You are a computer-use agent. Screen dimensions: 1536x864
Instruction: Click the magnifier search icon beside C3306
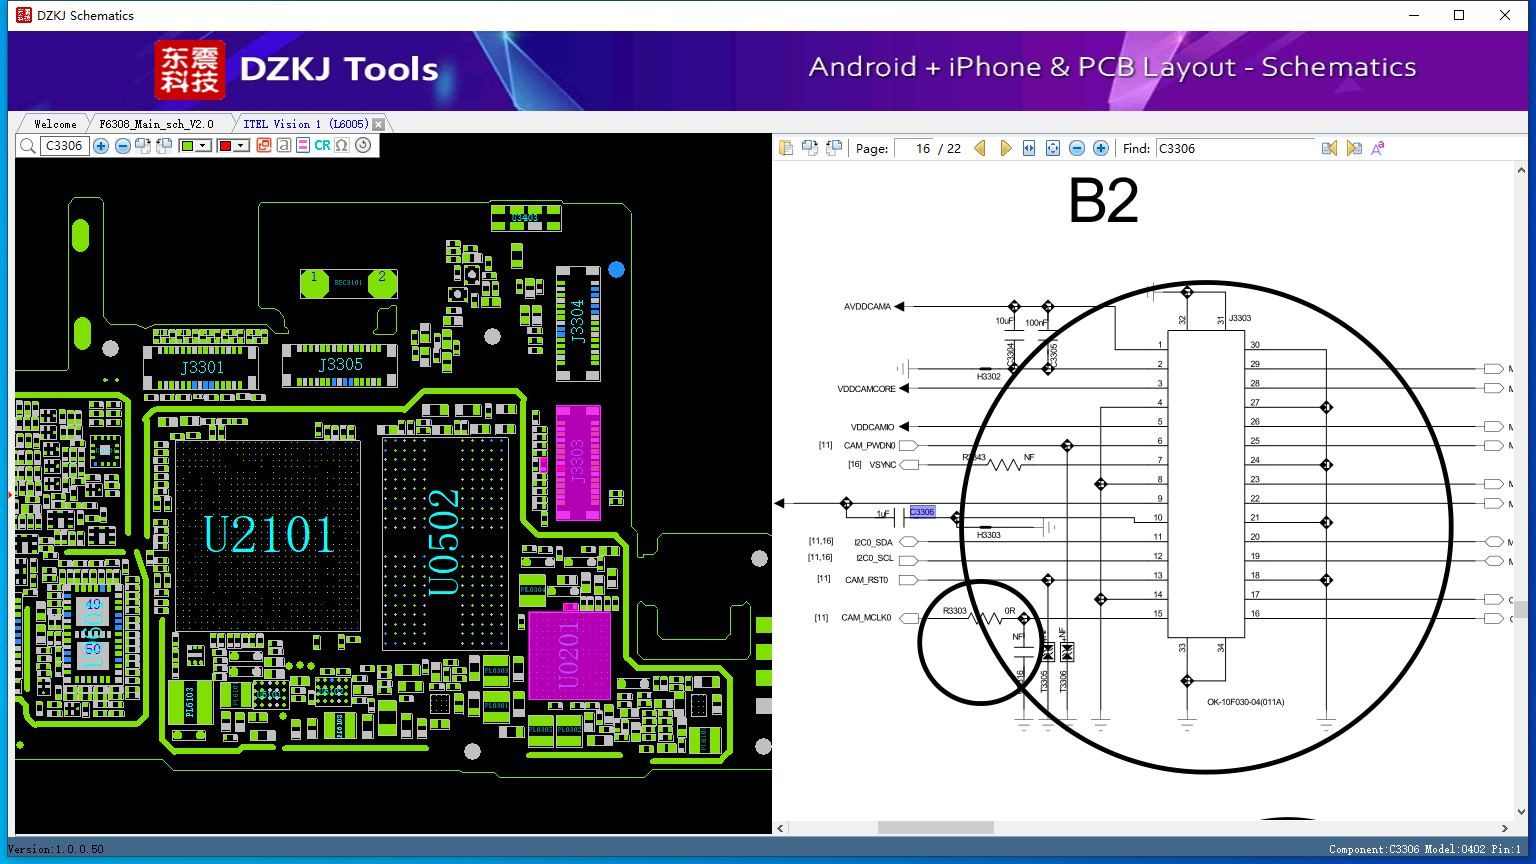tap(28, 146)
